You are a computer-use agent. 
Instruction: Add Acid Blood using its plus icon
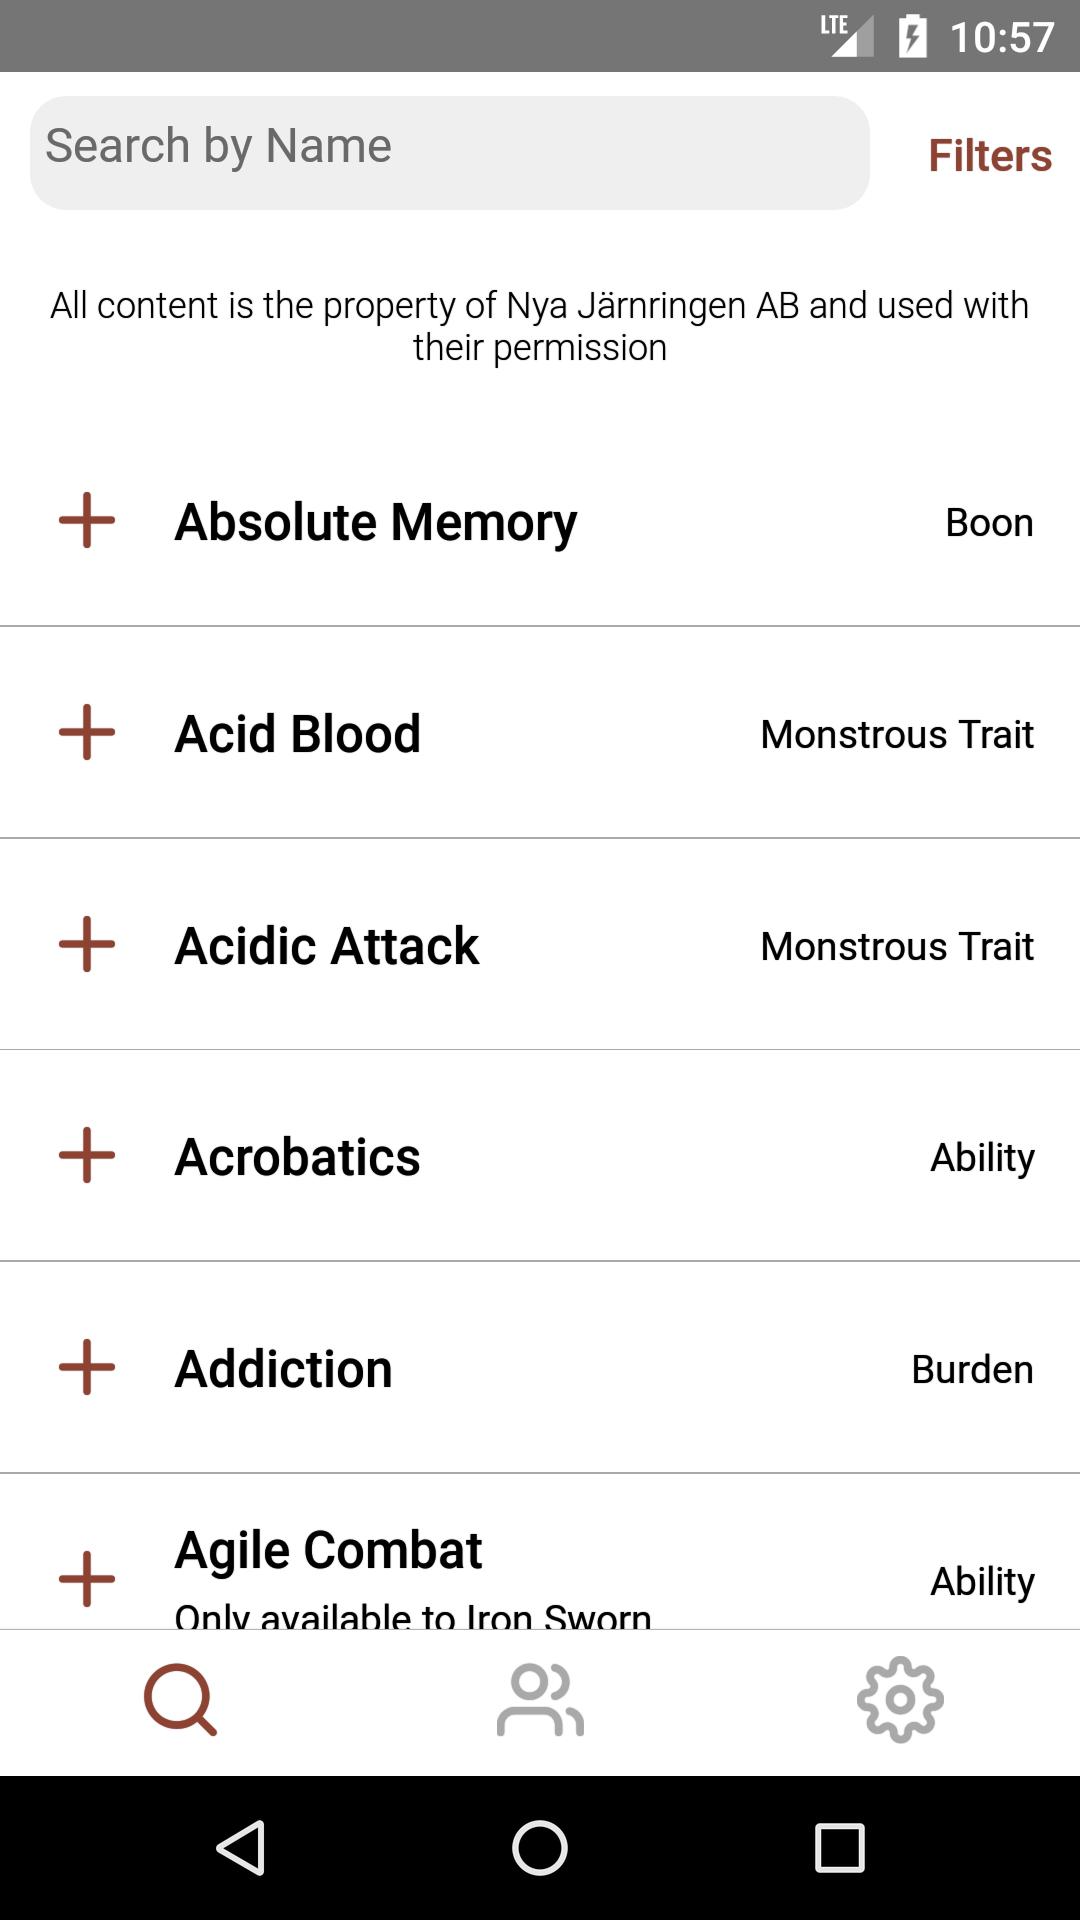pos(87,732)
